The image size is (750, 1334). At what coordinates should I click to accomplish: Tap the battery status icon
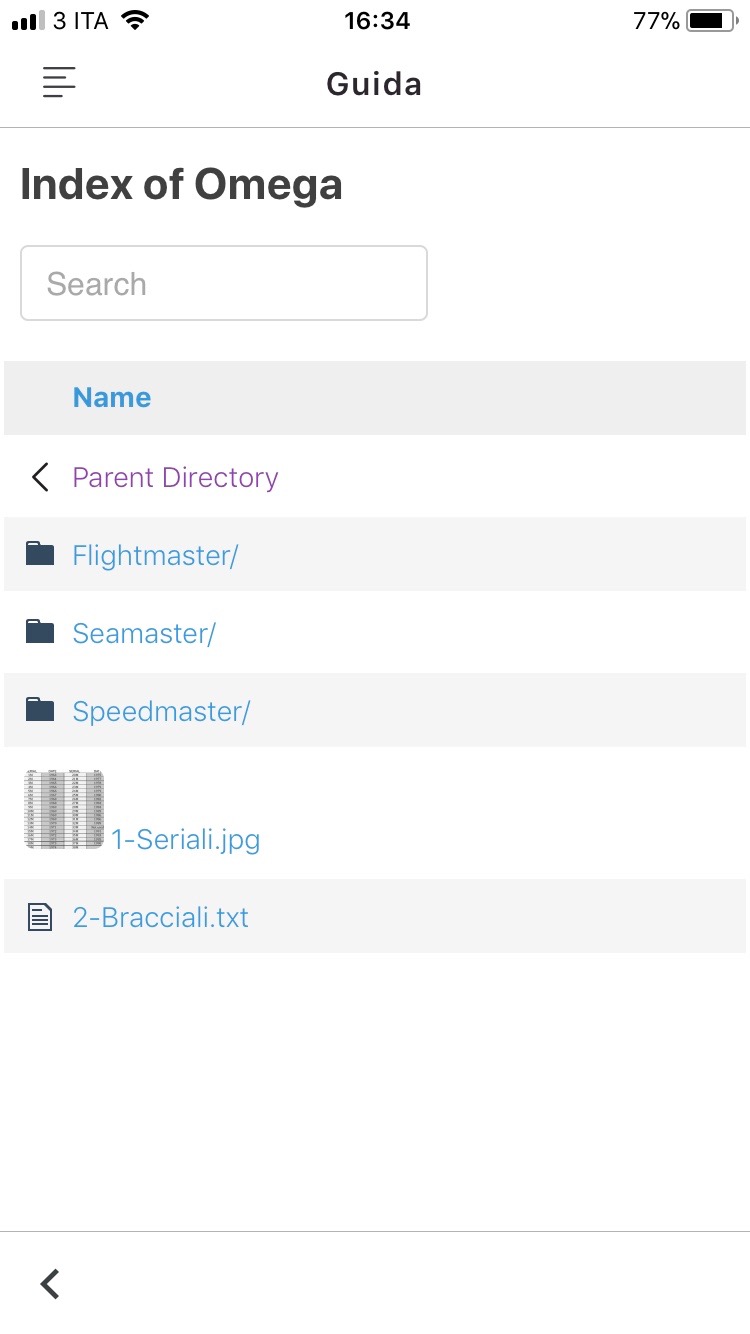tap(712, 21)
